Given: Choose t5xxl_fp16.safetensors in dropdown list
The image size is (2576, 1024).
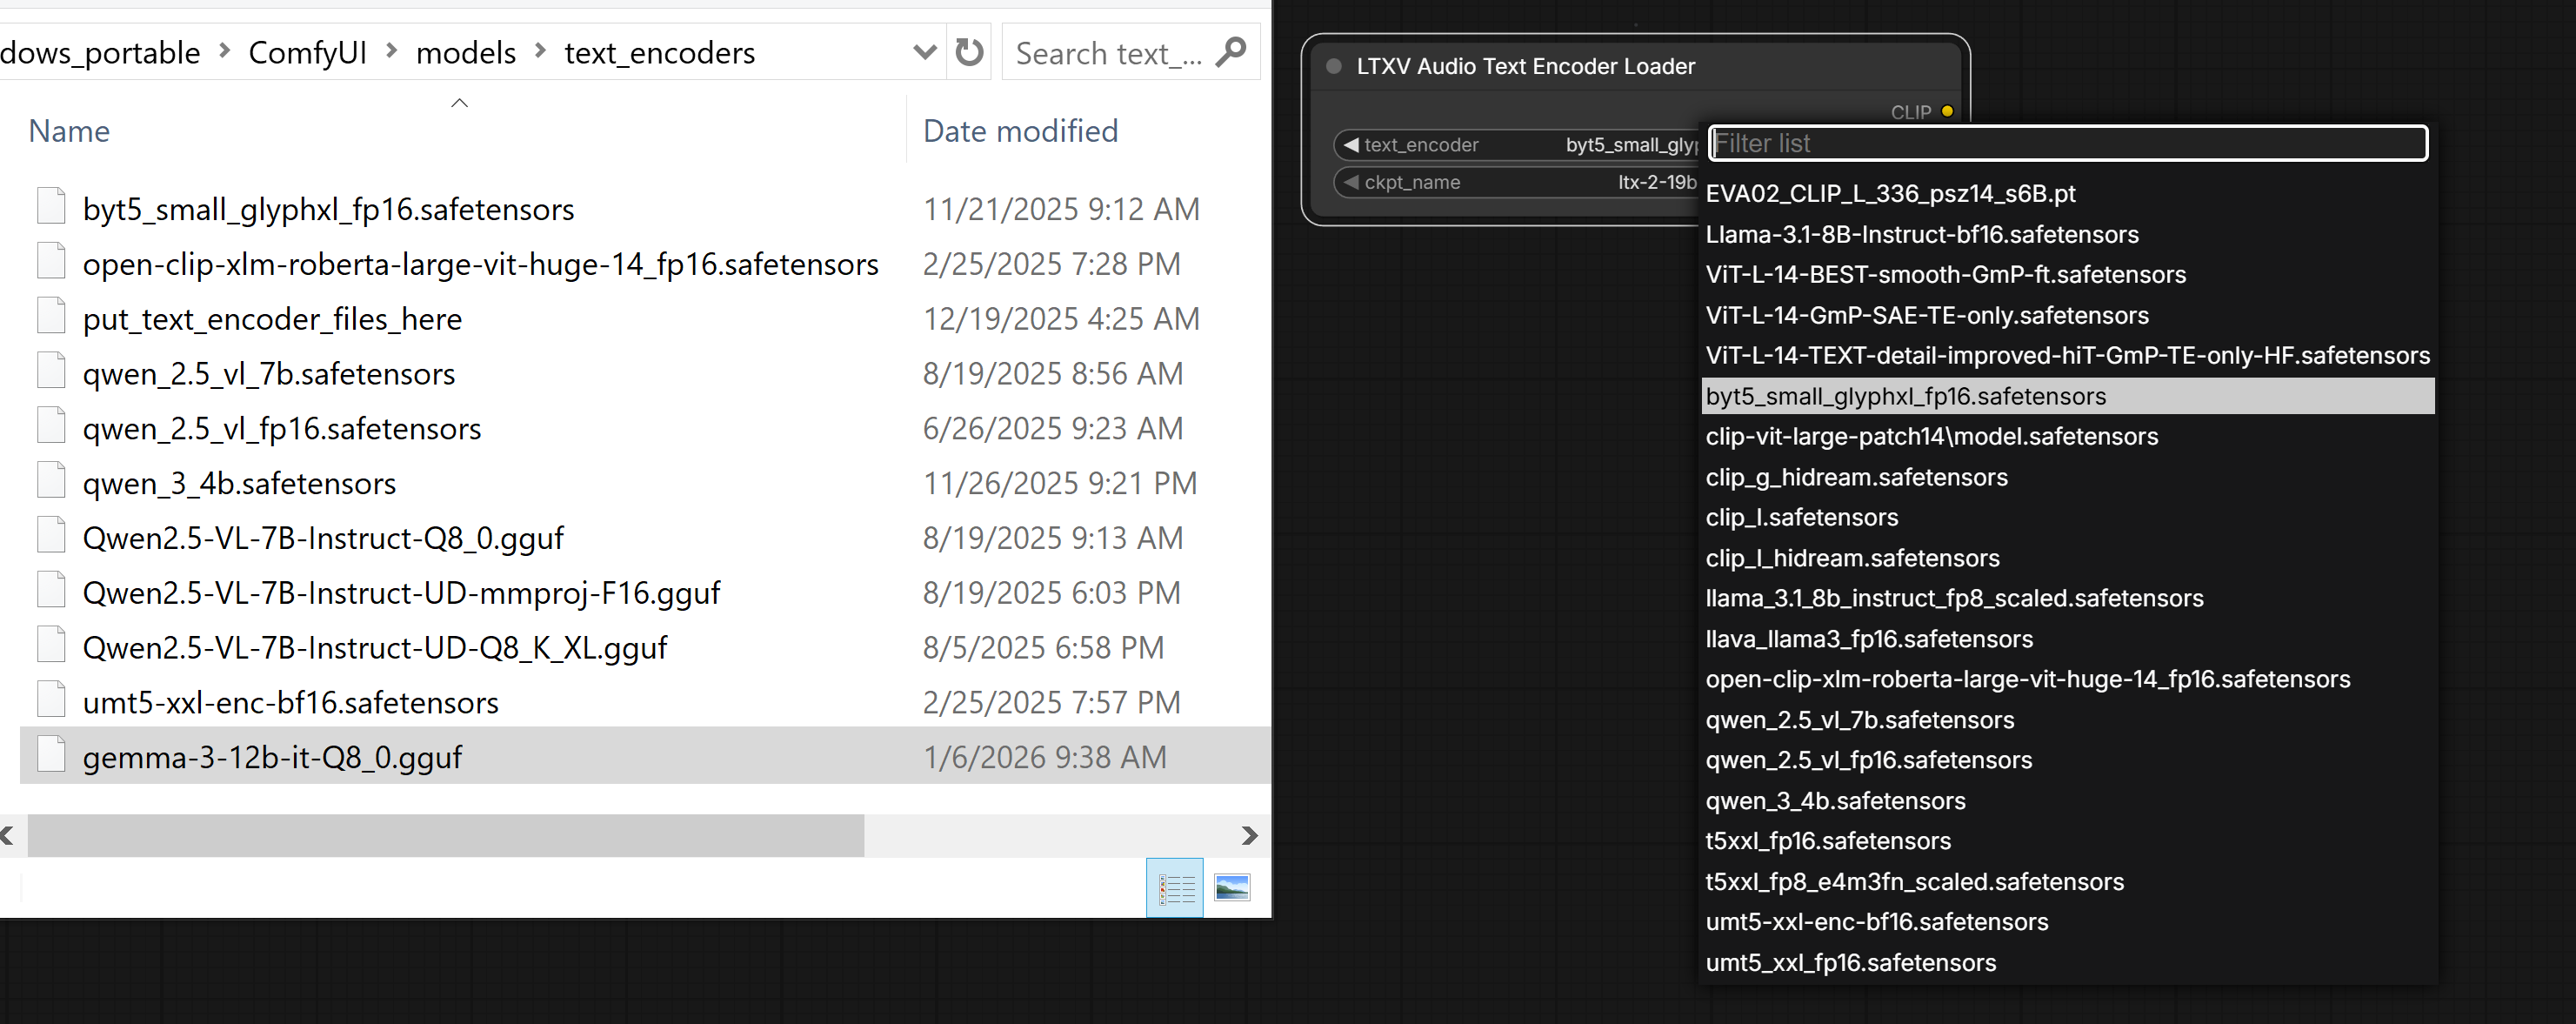Looking at the screenshot, I should [1827, 841].
